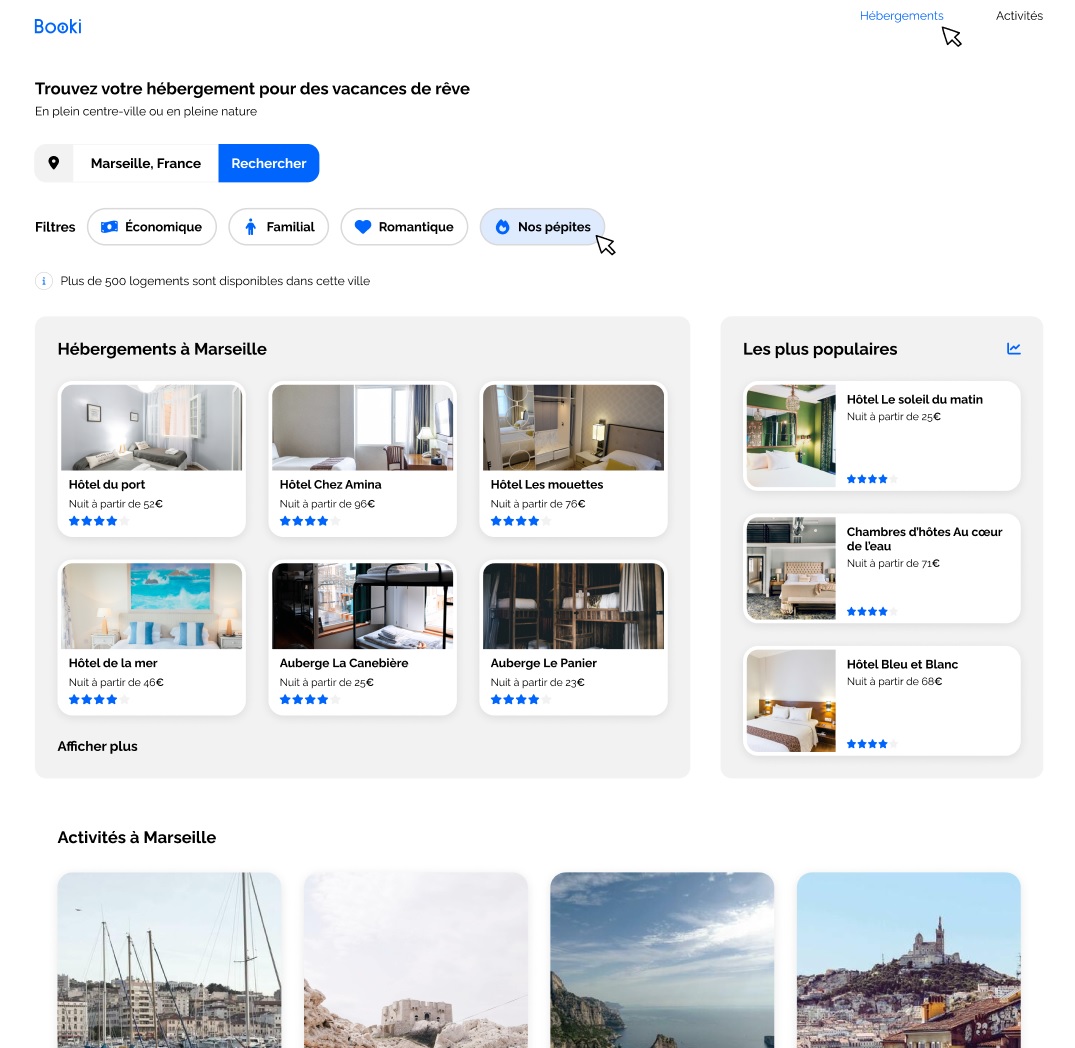Open the Hôtel Chez Amina listing

[362, 459]
